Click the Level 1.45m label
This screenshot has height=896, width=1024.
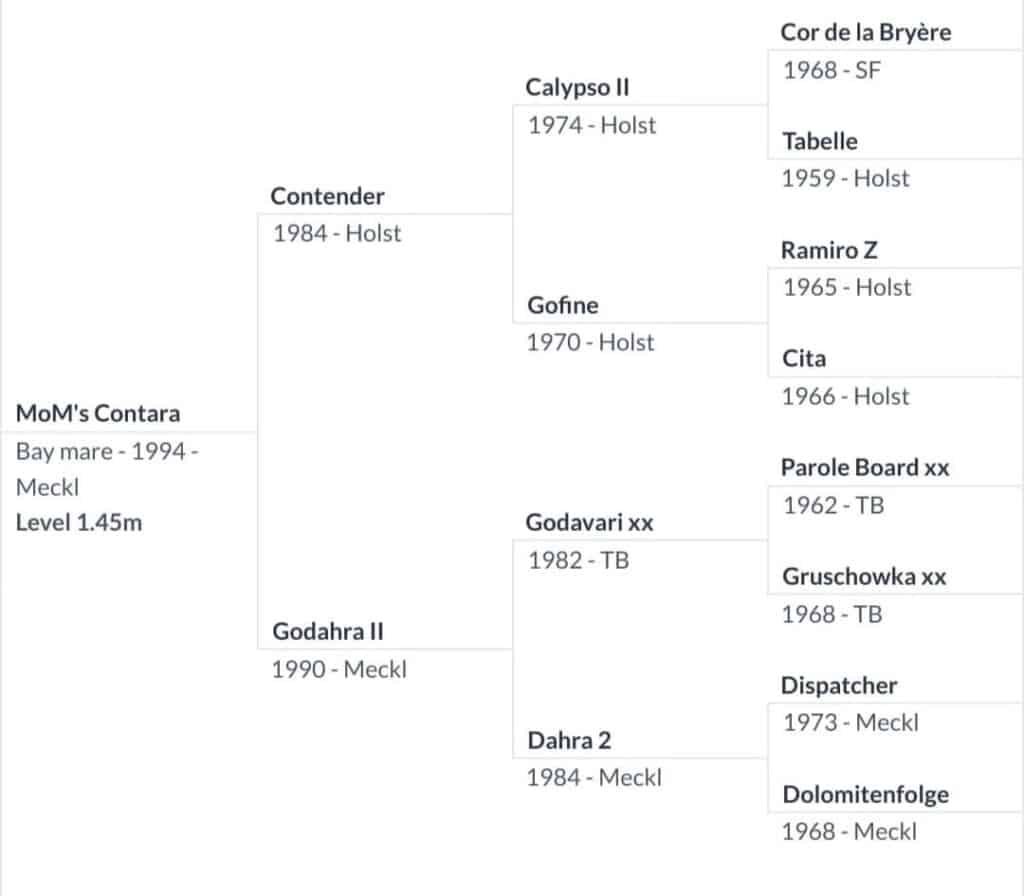(x=79, y=523)
